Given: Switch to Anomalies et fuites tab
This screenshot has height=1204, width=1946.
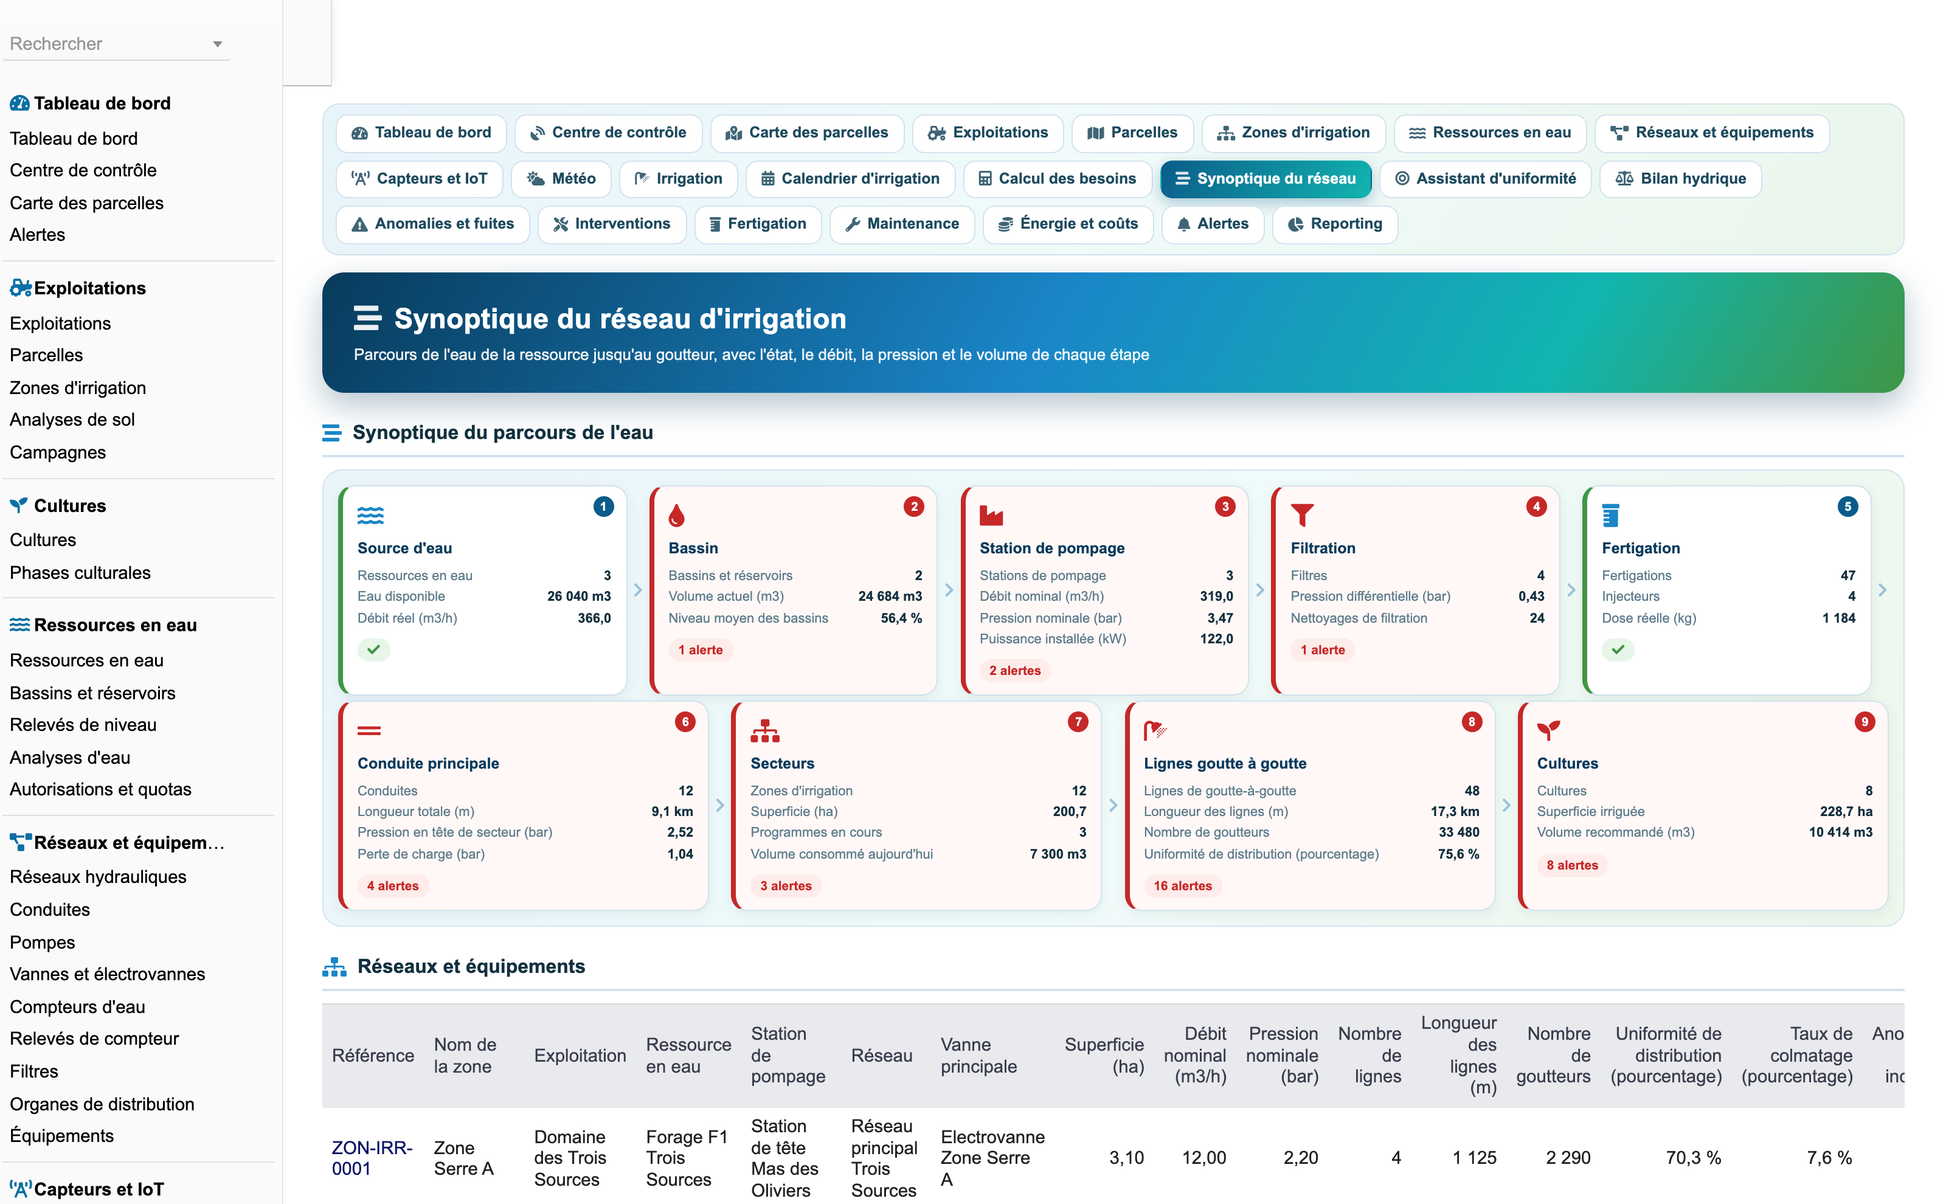Looking at the screenshot, I should click(432, 224).
